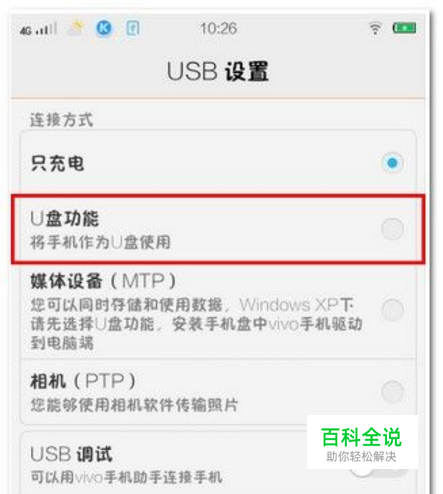Tap the weather notification icon
The image size is (443, 494).
click(x=76, y=28)
